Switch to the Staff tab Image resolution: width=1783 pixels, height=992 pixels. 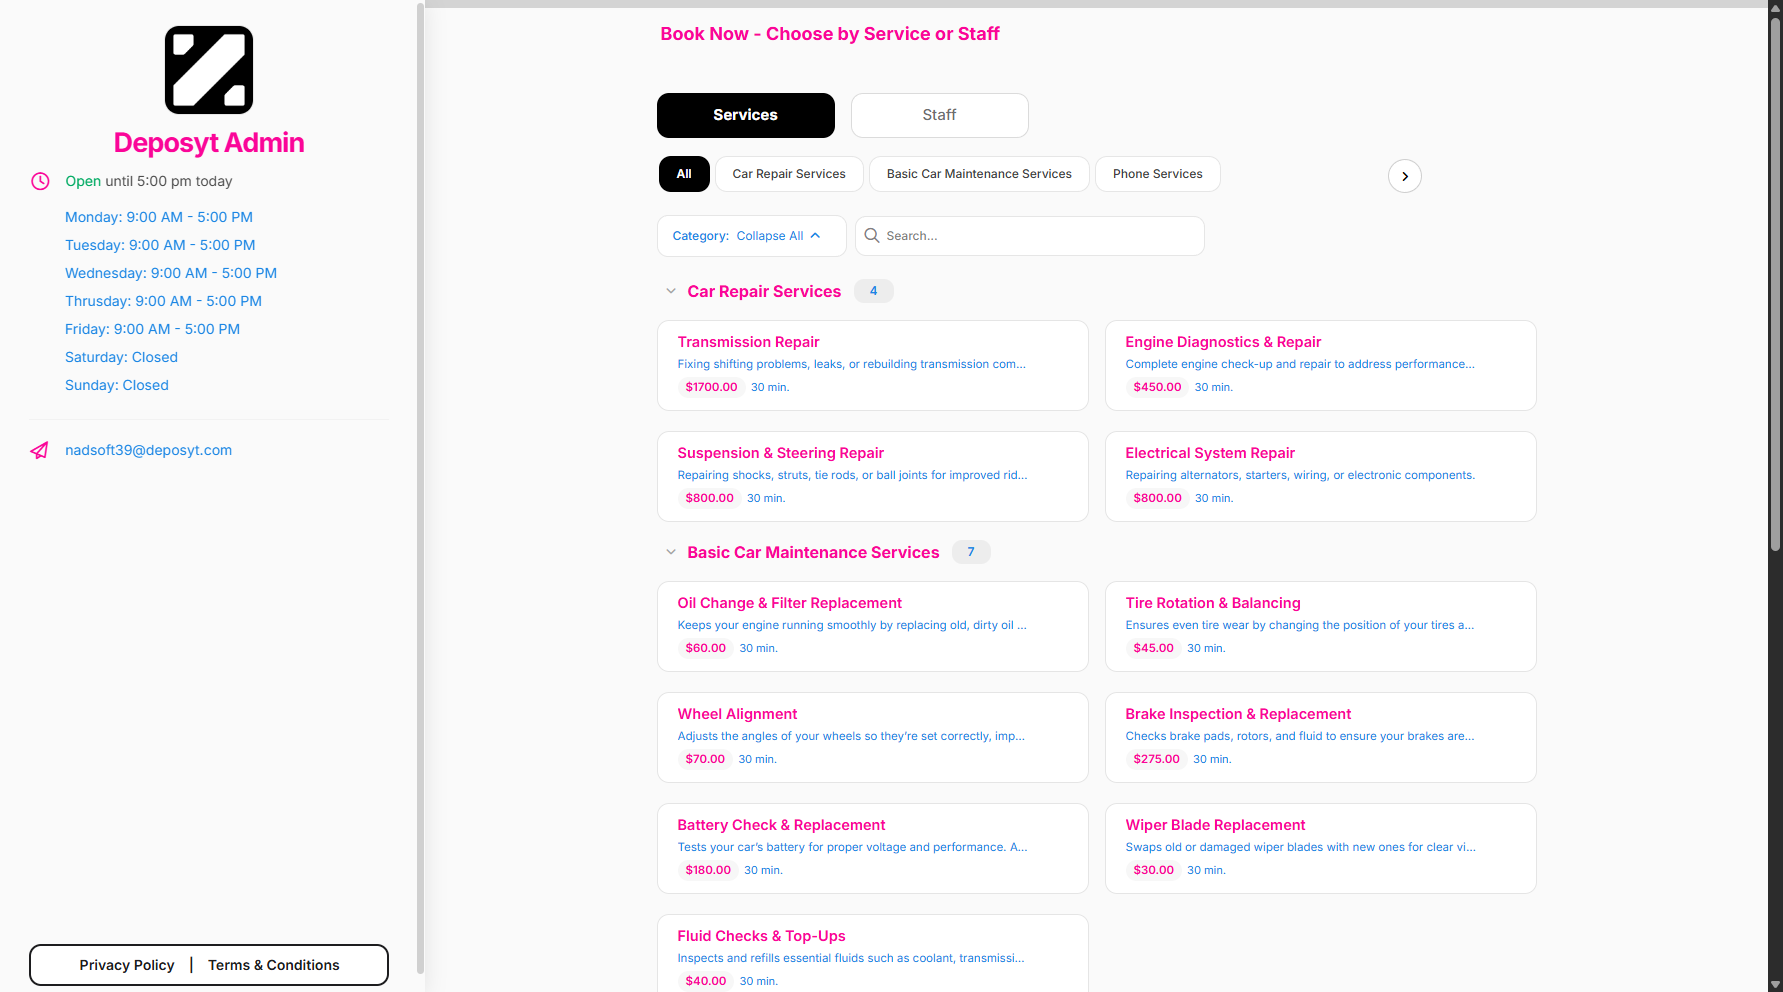[940, 115]
